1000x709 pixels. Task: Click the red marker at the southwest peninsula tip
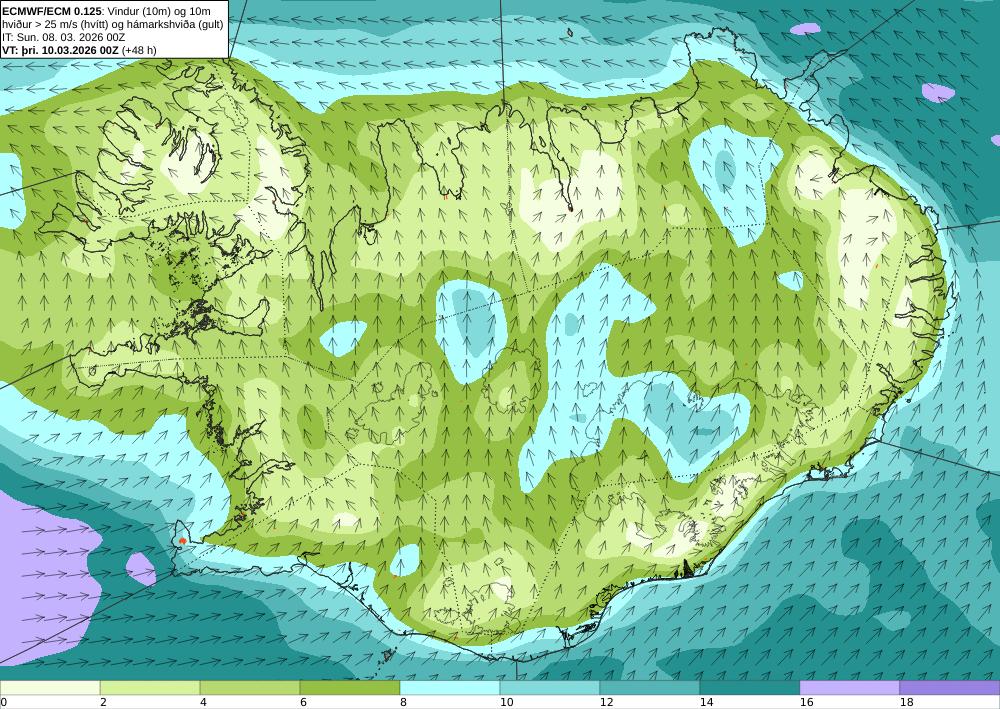[x=182, y=541]
